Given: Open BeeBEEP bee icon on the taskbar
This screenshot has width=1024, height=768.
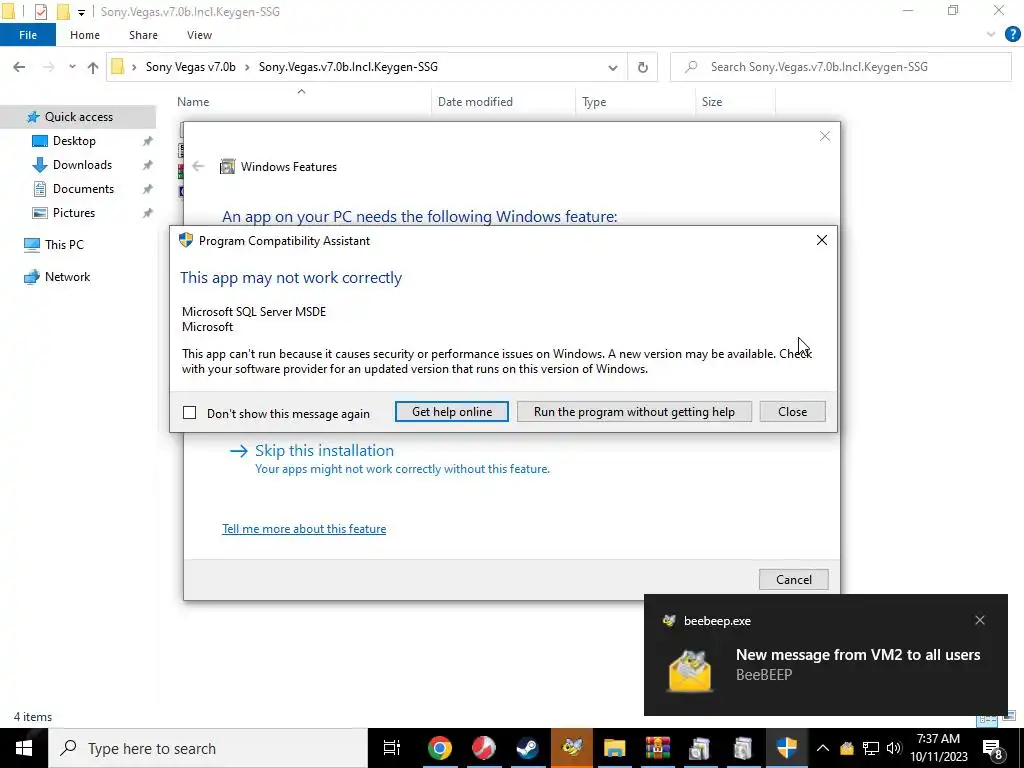Looking at the screenshot, I should 571,748.
